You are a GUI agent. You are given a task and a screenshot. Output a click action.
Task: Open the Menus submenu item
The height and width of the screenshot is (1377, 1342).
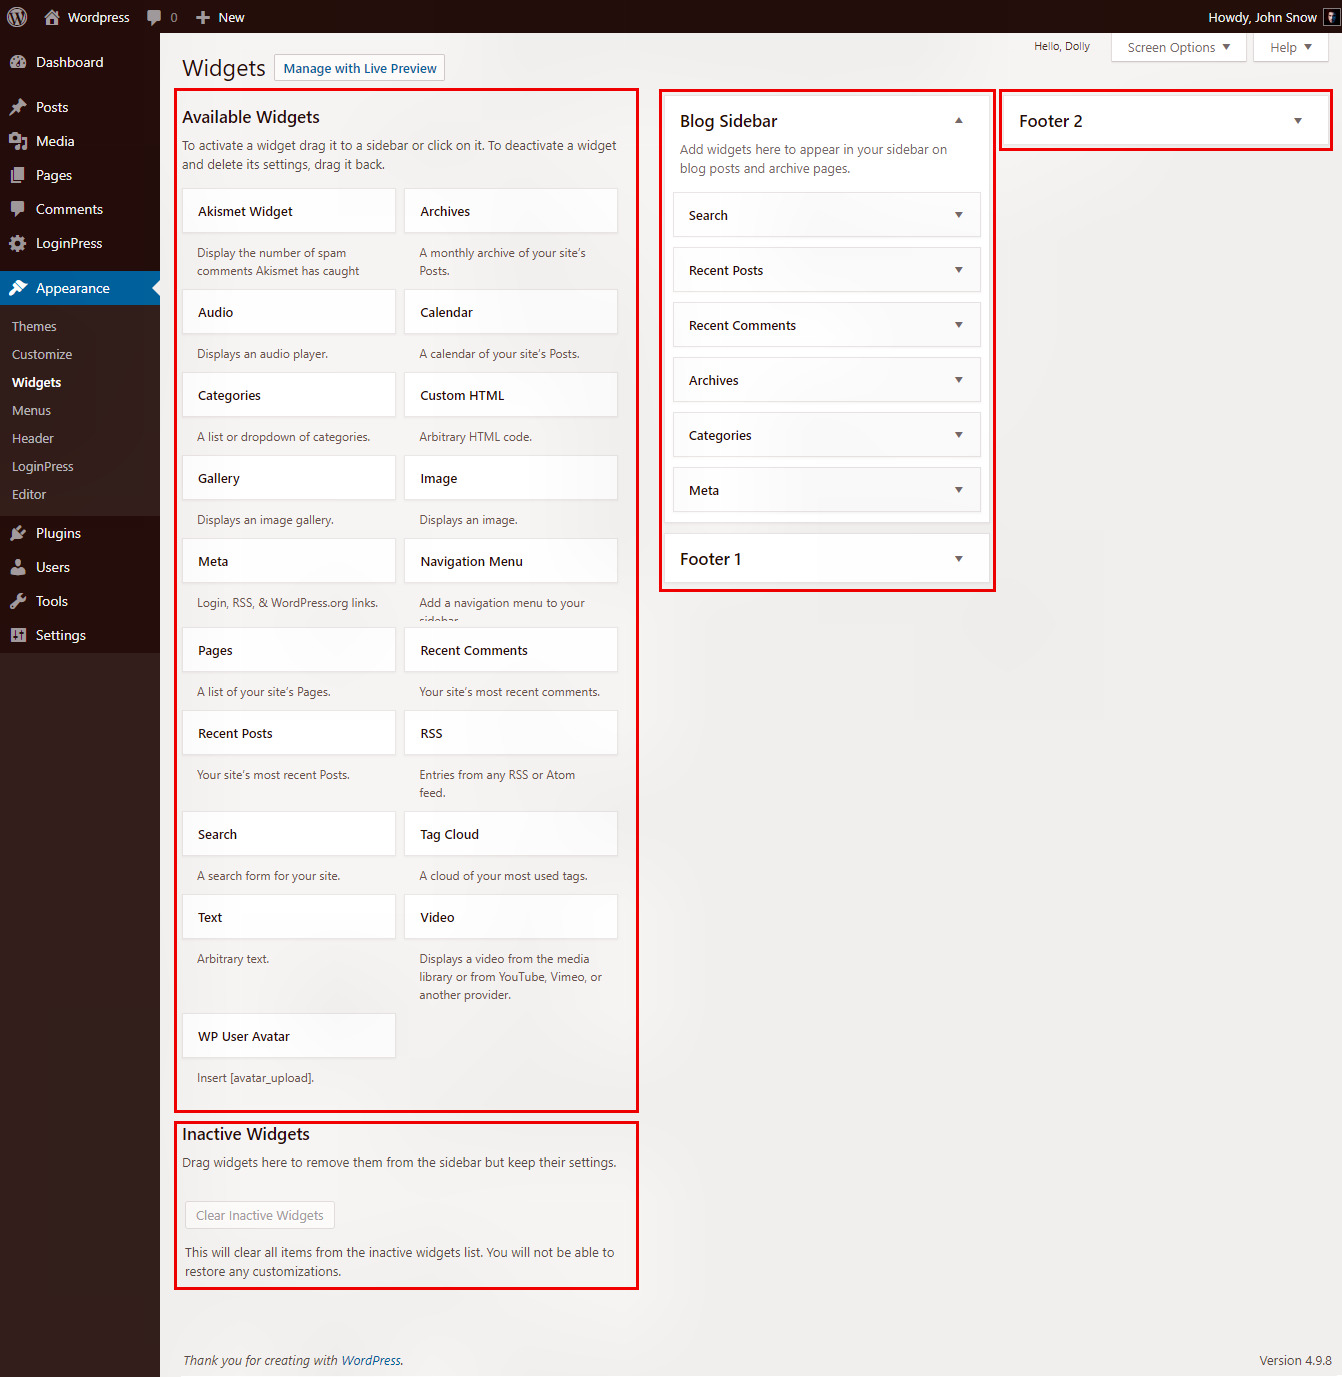click(31, 410)
